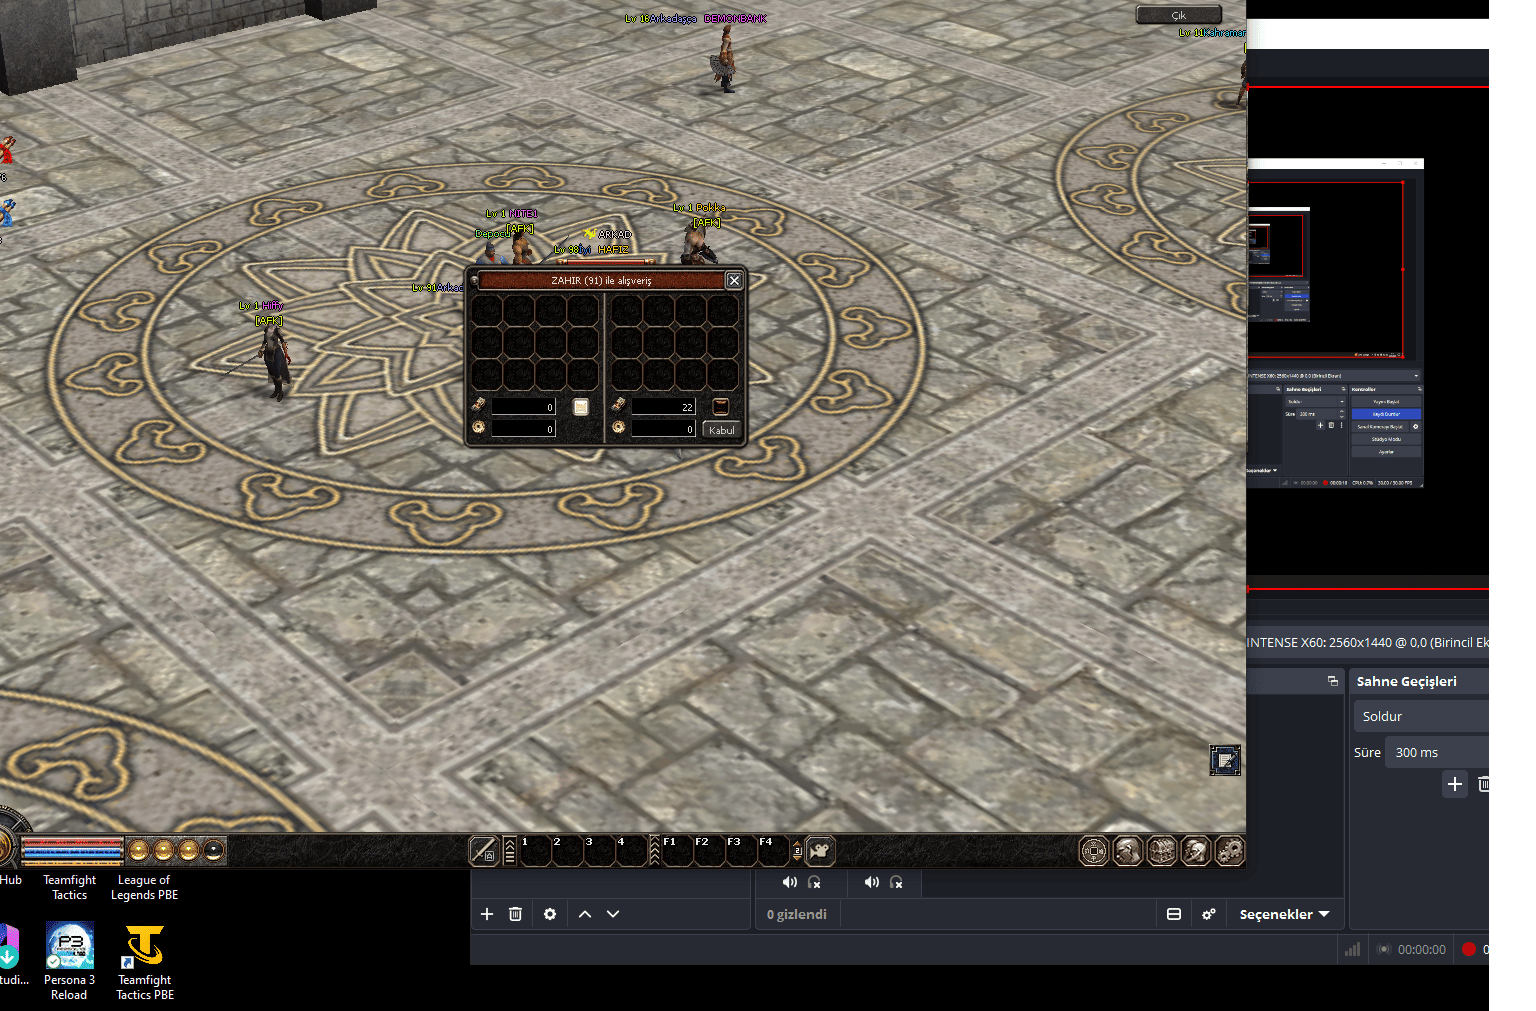This screenshot has height=1011, width=1536.
Task: Select quick slot 2 in the game bar
Action: point(567,851)
